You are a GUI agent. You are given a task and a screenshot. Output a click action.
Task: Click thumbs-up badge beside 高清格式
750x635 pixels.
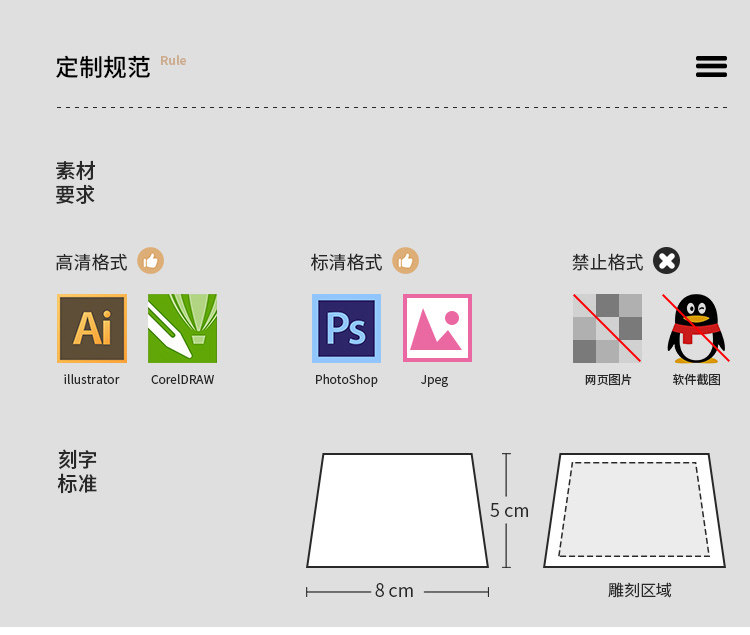pos(151,261)
